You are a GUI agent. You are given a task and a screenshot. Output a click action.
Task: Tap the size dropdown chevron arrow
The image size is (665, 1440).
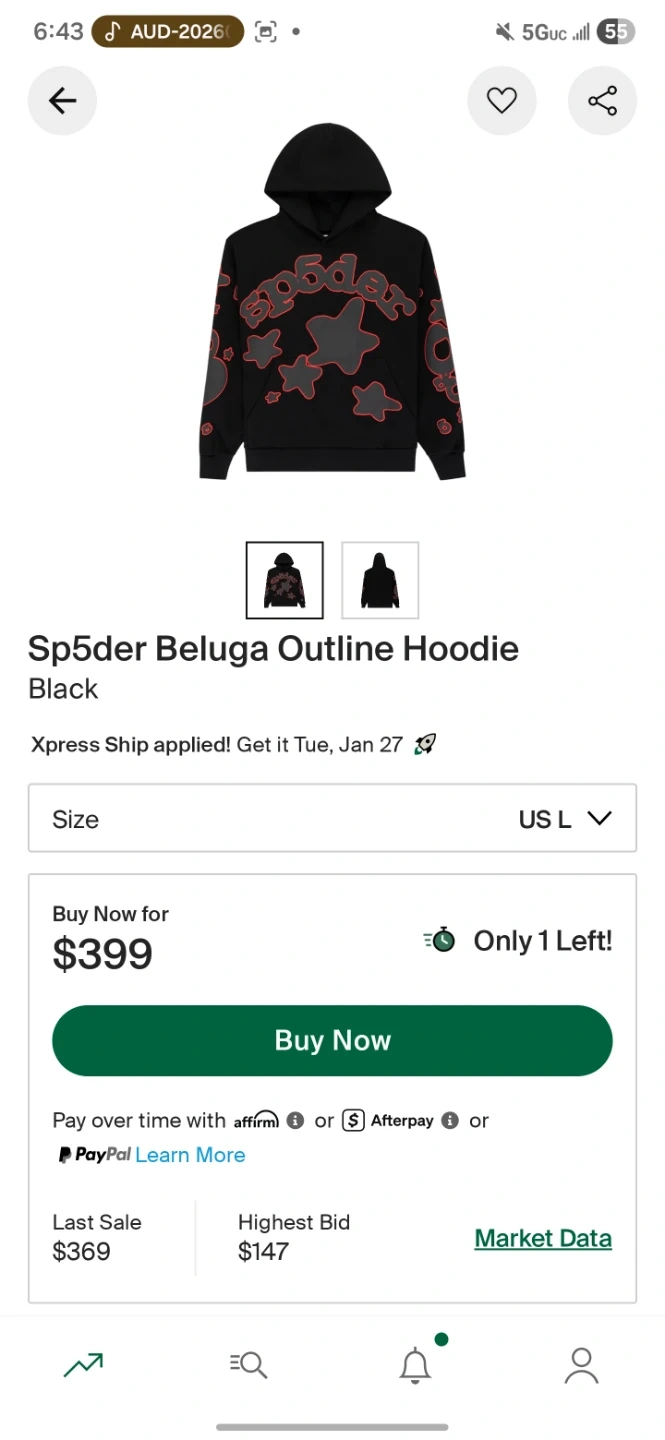(599, 818)
